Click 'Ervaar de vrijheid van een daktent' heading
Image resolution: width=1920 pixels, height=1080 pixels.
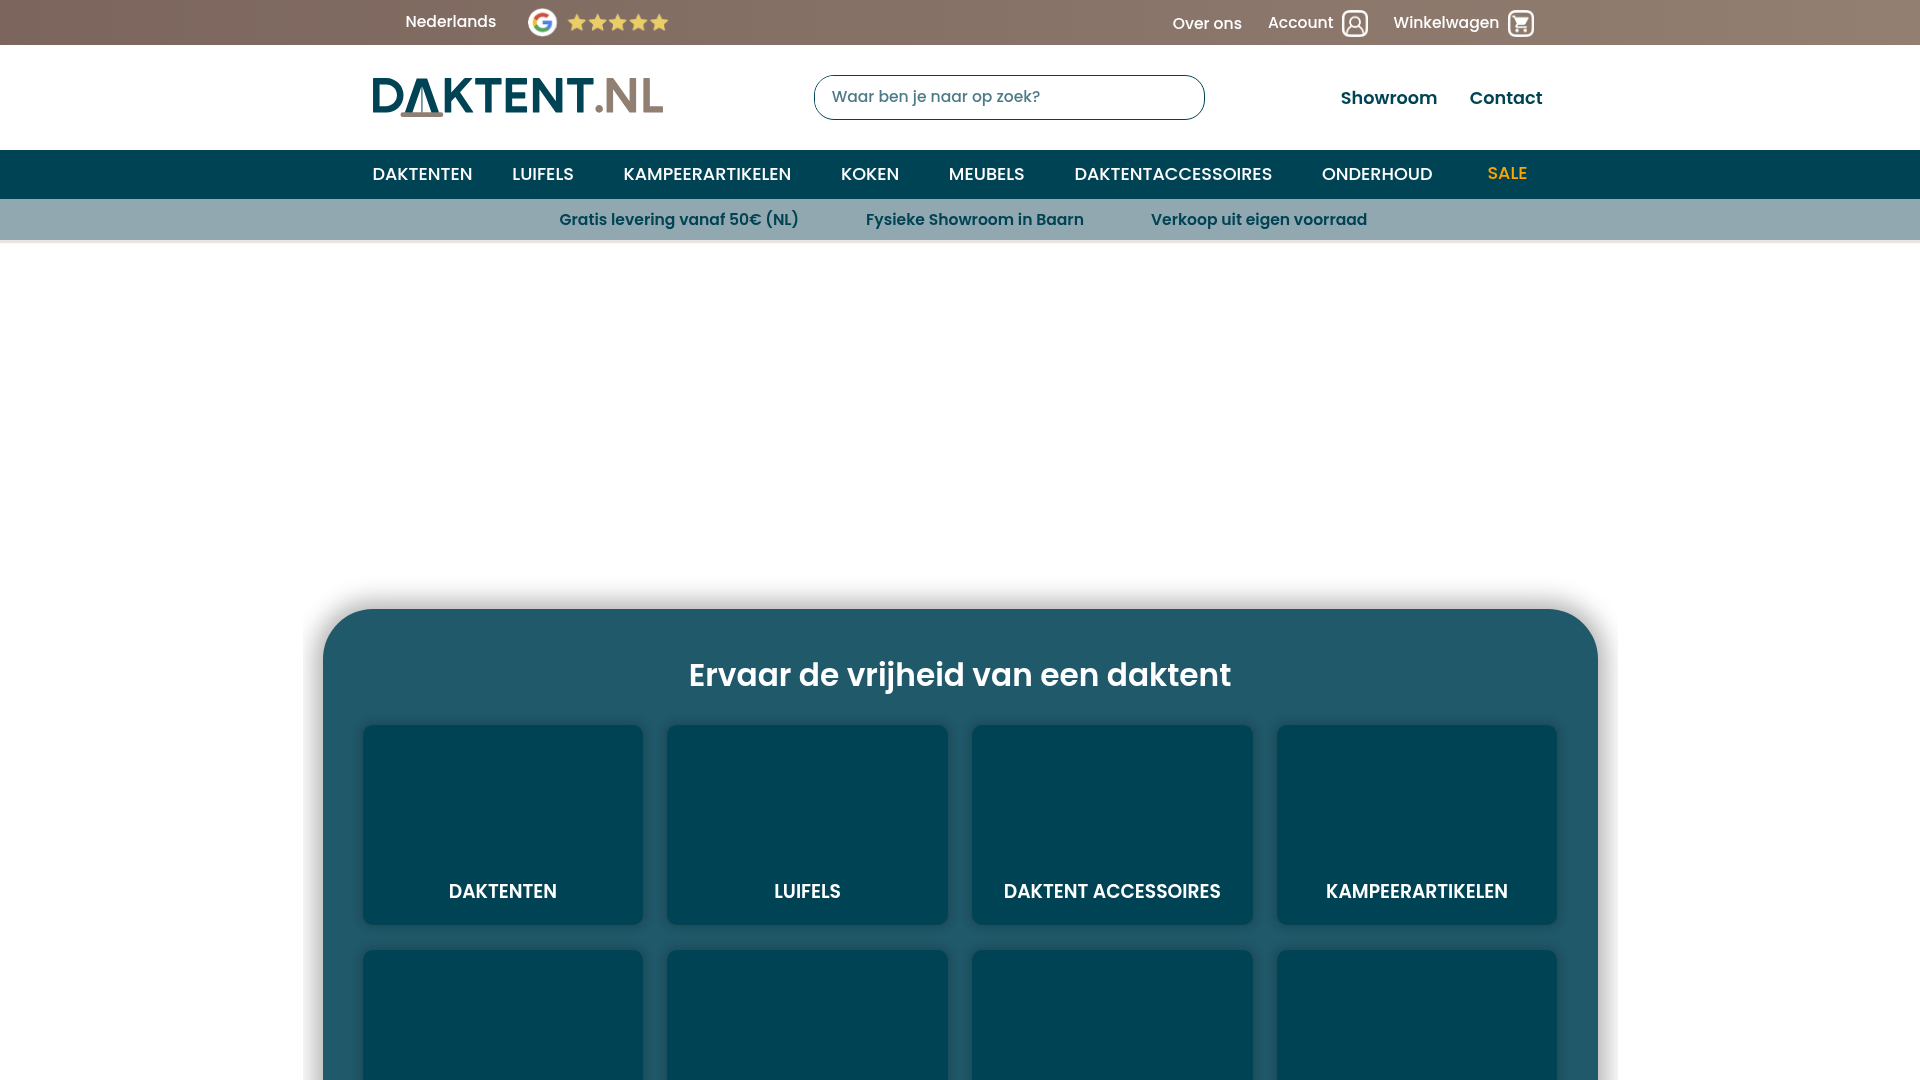coord(960,675)
